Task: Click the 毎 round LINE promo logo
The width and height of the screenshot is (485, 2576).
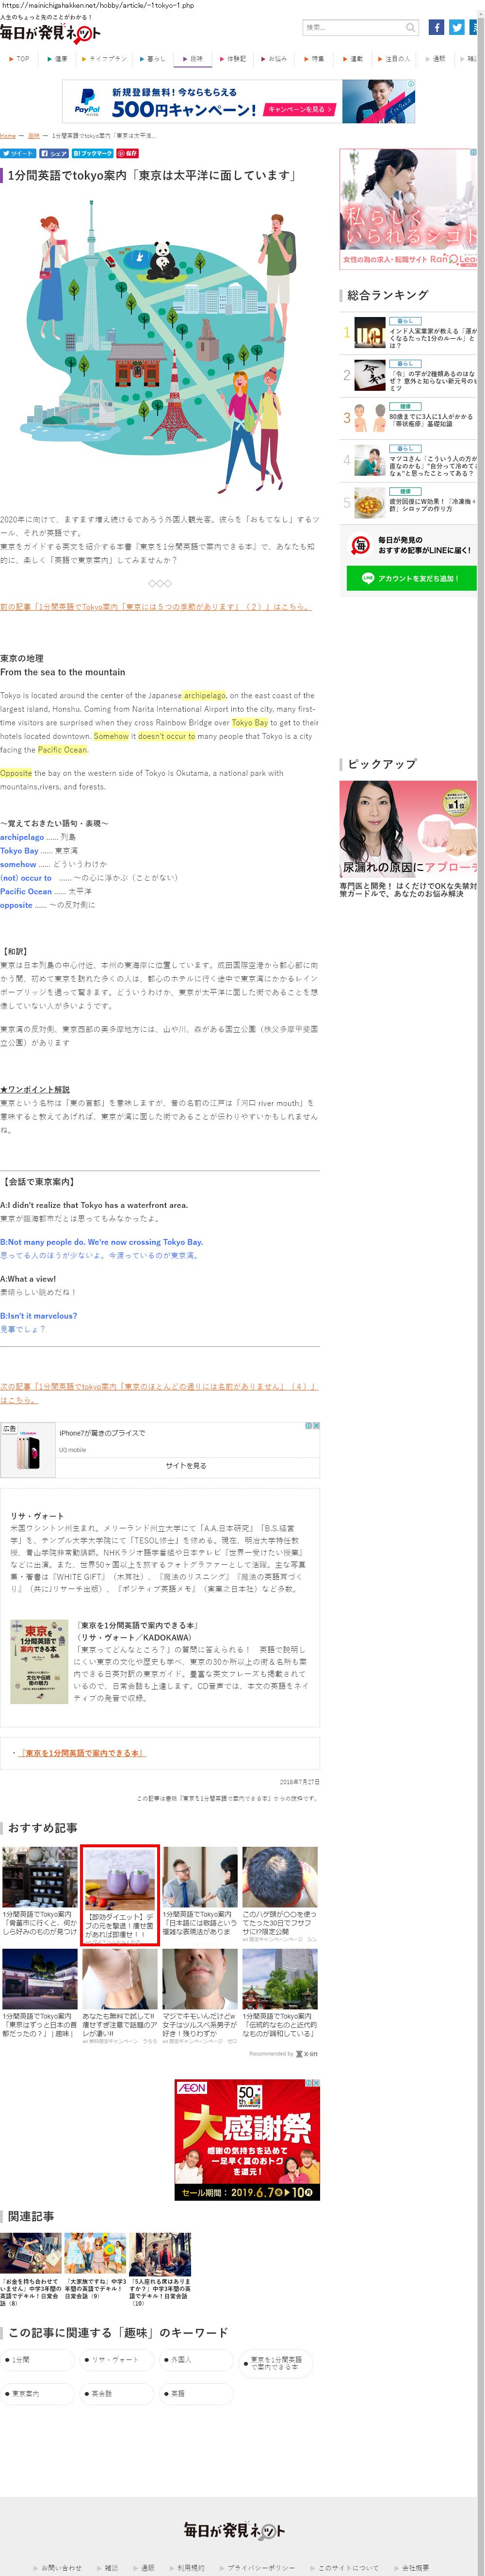Action: [360, 545]
